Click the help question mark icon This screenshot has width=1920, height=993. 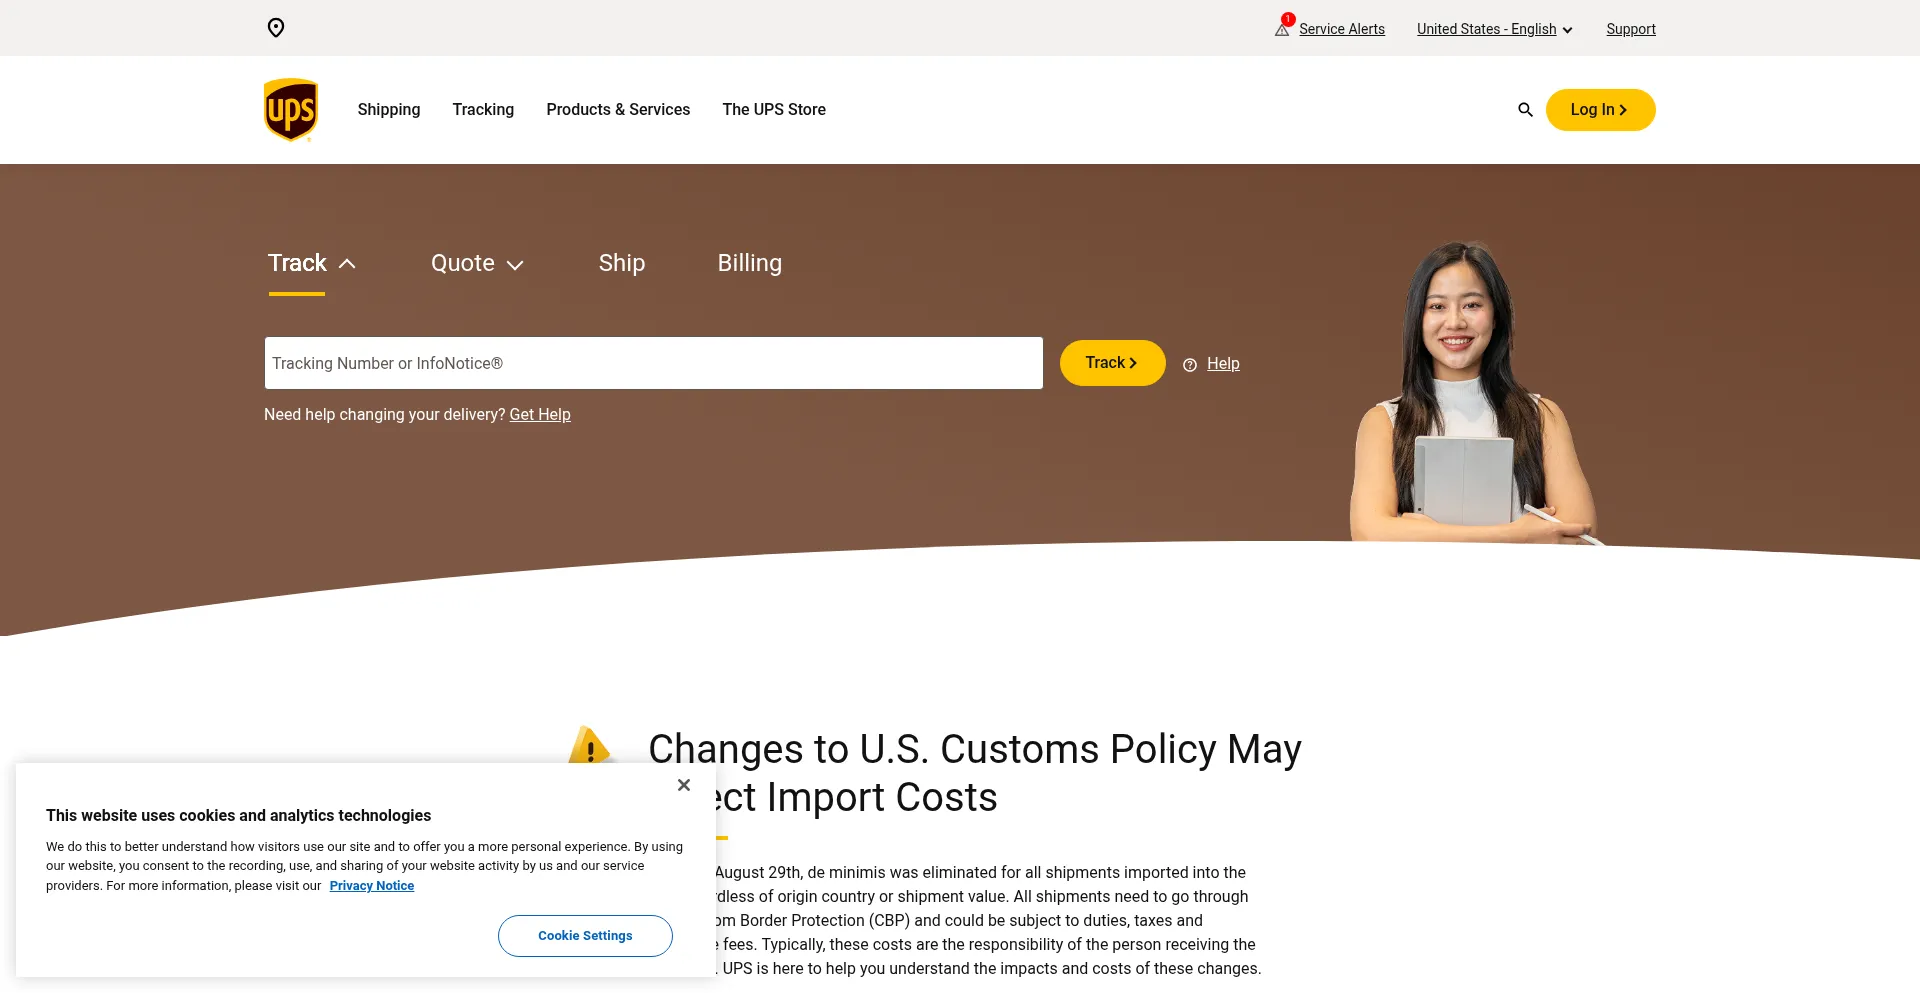coord(1190,365)
